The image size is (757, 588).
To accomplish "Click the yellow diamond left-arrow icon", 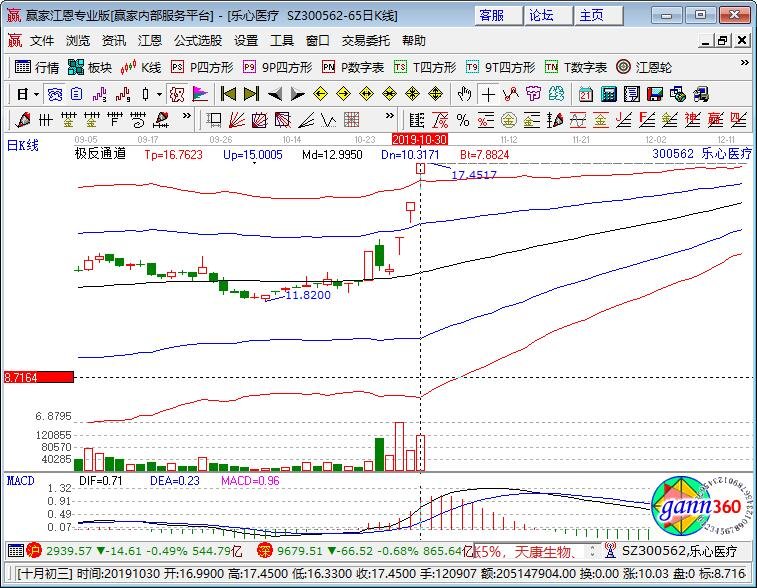I will pos(321,94).
